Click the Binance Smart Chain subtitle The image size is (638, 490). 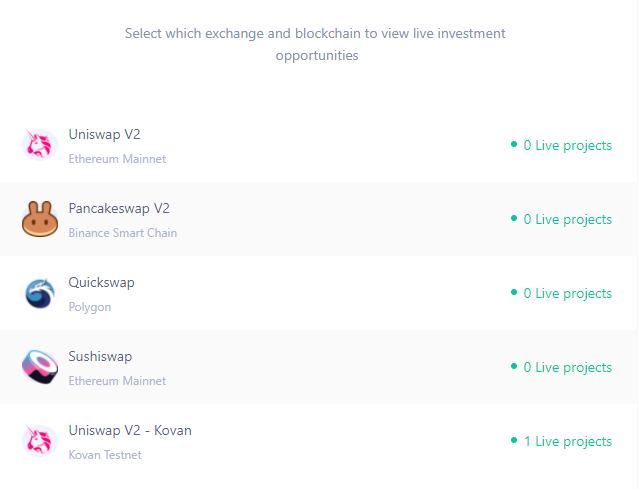[x=122, y=233]
